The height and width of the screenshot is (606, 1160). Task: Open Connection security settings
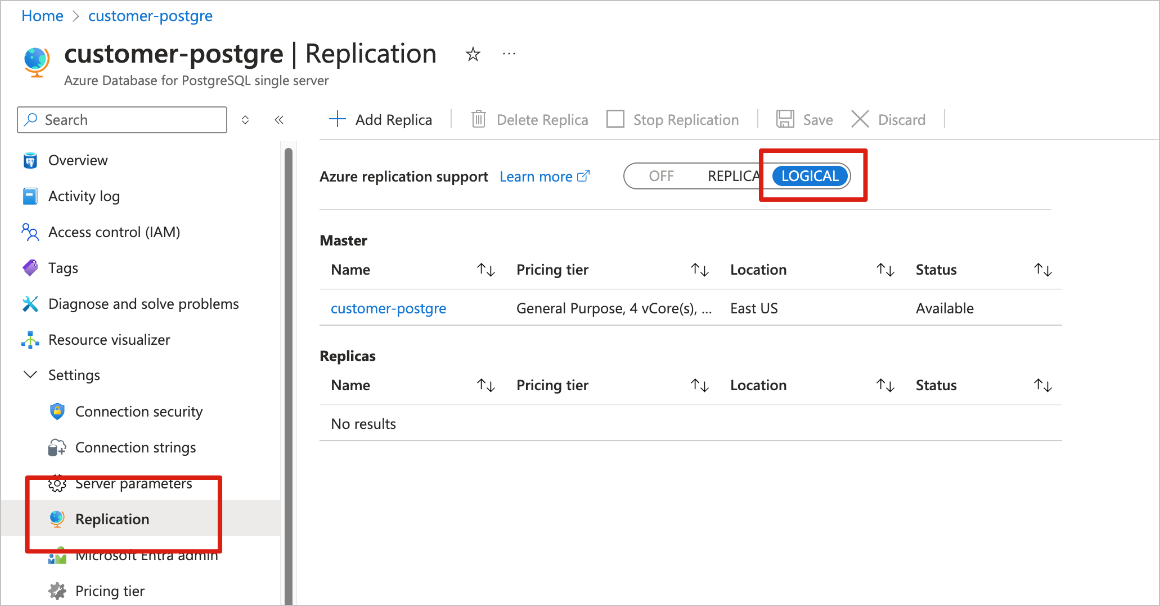[x=138, y=412]
